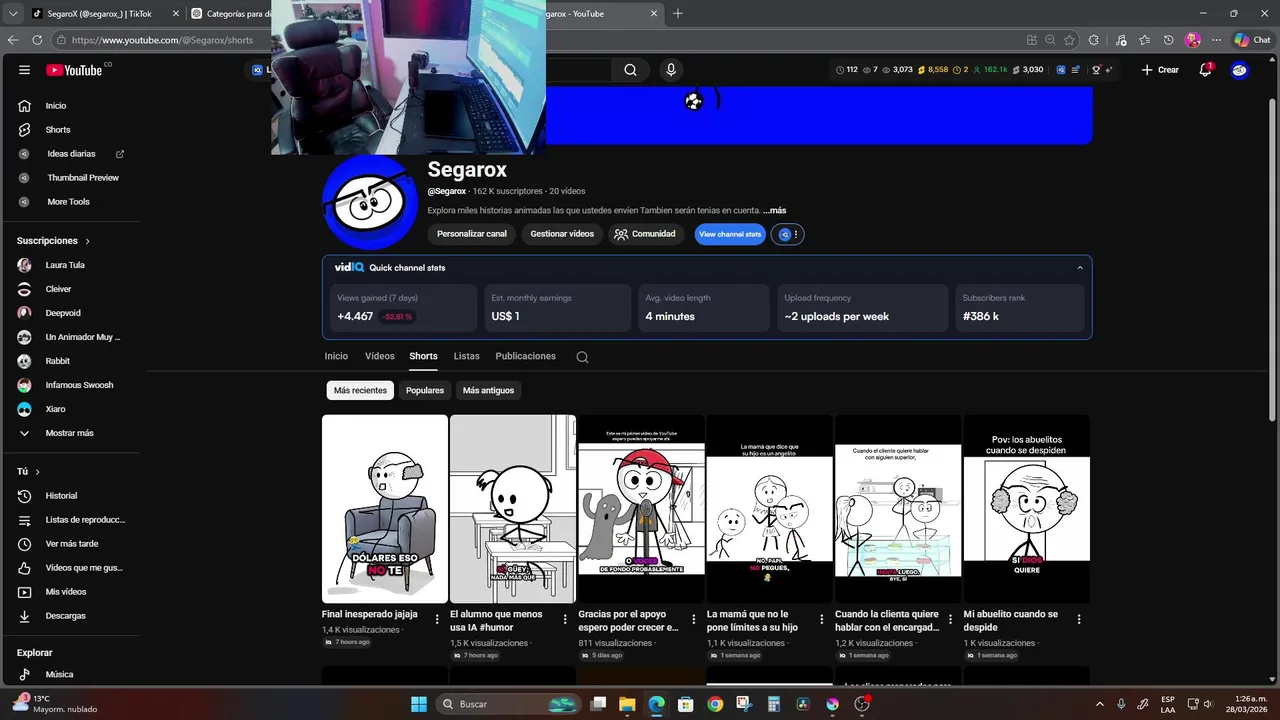Select 'Populares' sort filter
This screenshot has width=1280, height=720.
(425, 390)
